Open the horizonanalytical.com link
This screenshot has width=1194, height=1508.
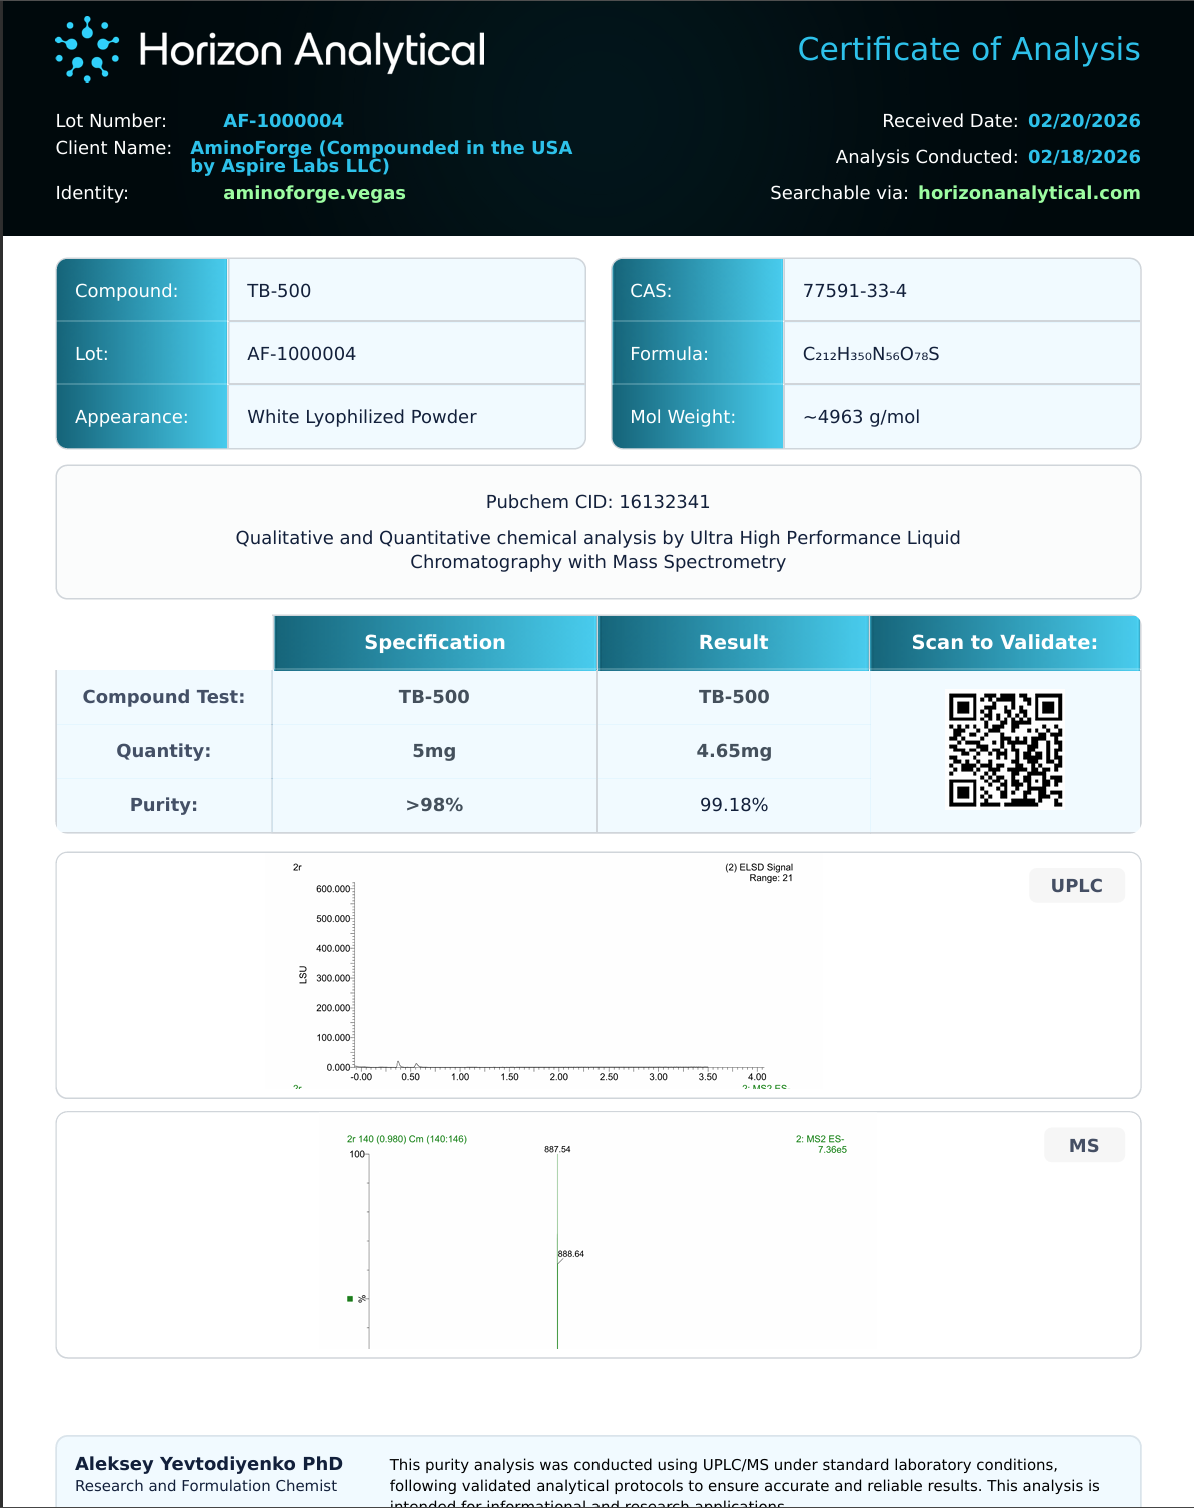(1029, 193)
